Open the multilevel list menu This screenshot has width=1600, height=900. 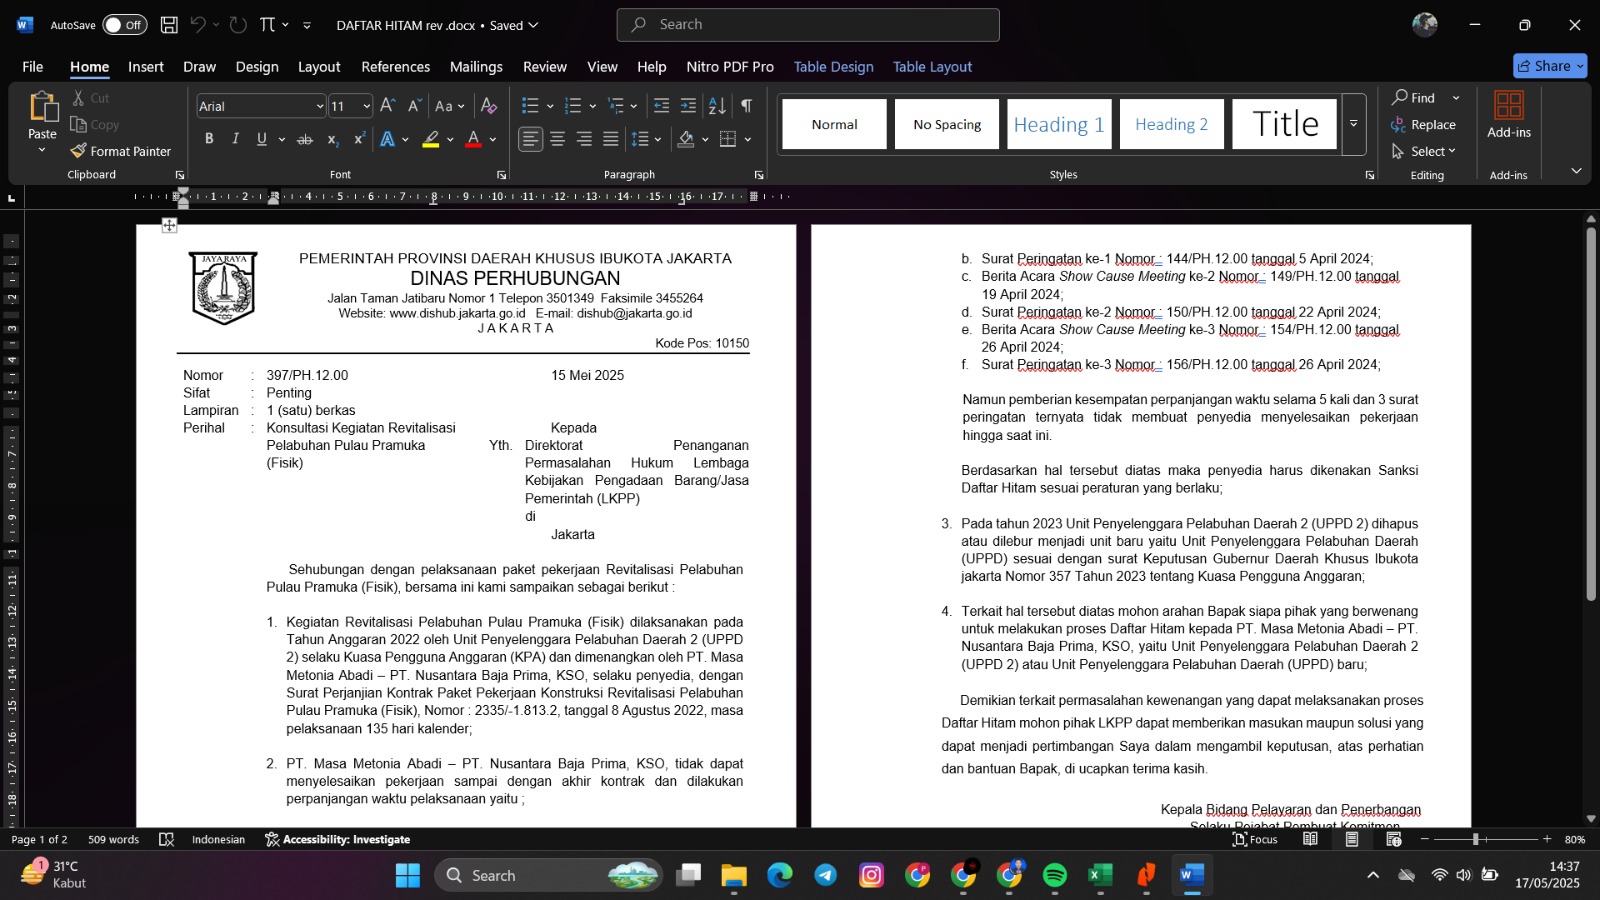pos(621,106)
